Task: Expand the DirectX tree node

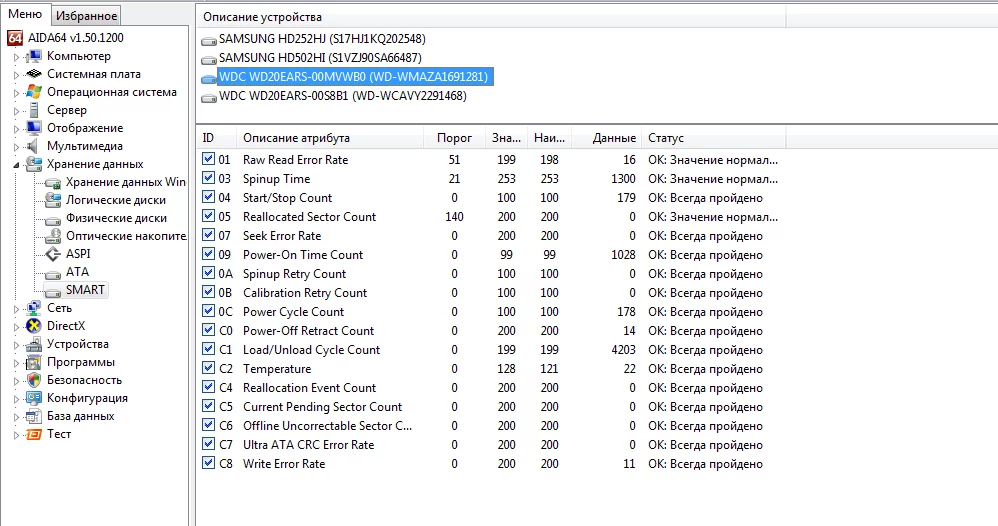Action: pyautogui.click(x=17, y=327)
